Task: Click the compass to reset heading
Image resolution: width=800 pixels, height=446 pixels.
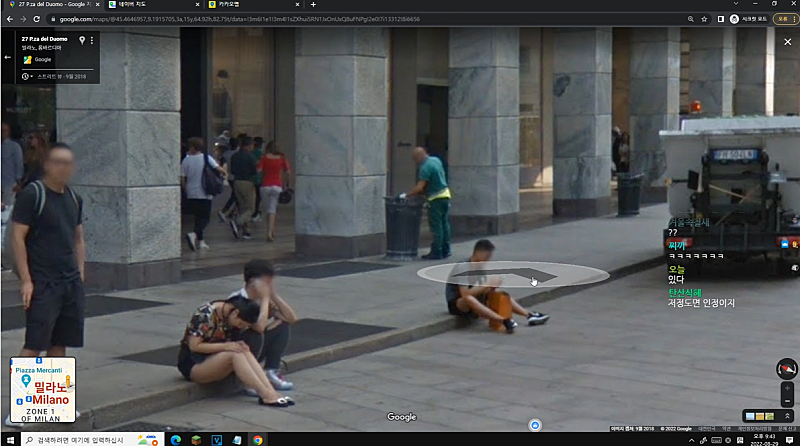Action: [787, 368]
